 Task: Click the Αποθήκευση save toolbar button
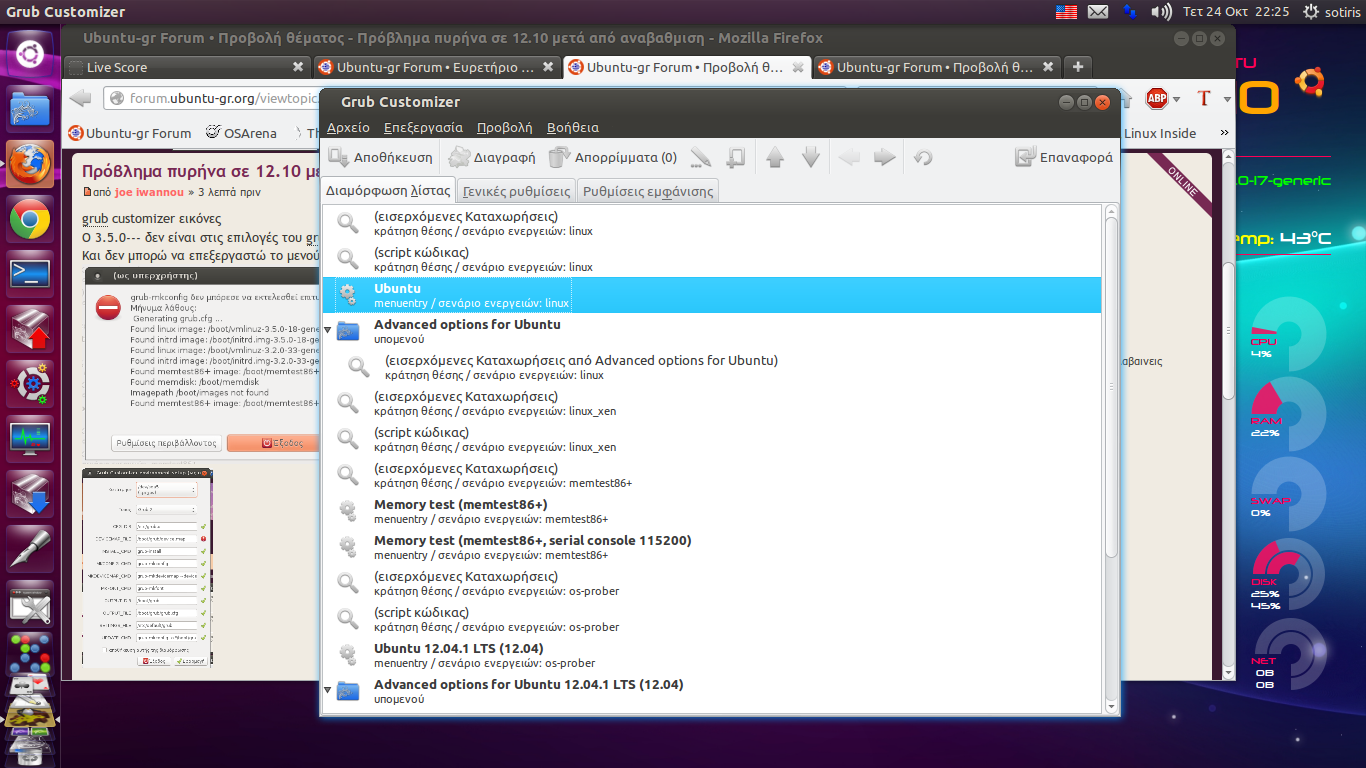[381, 158]
